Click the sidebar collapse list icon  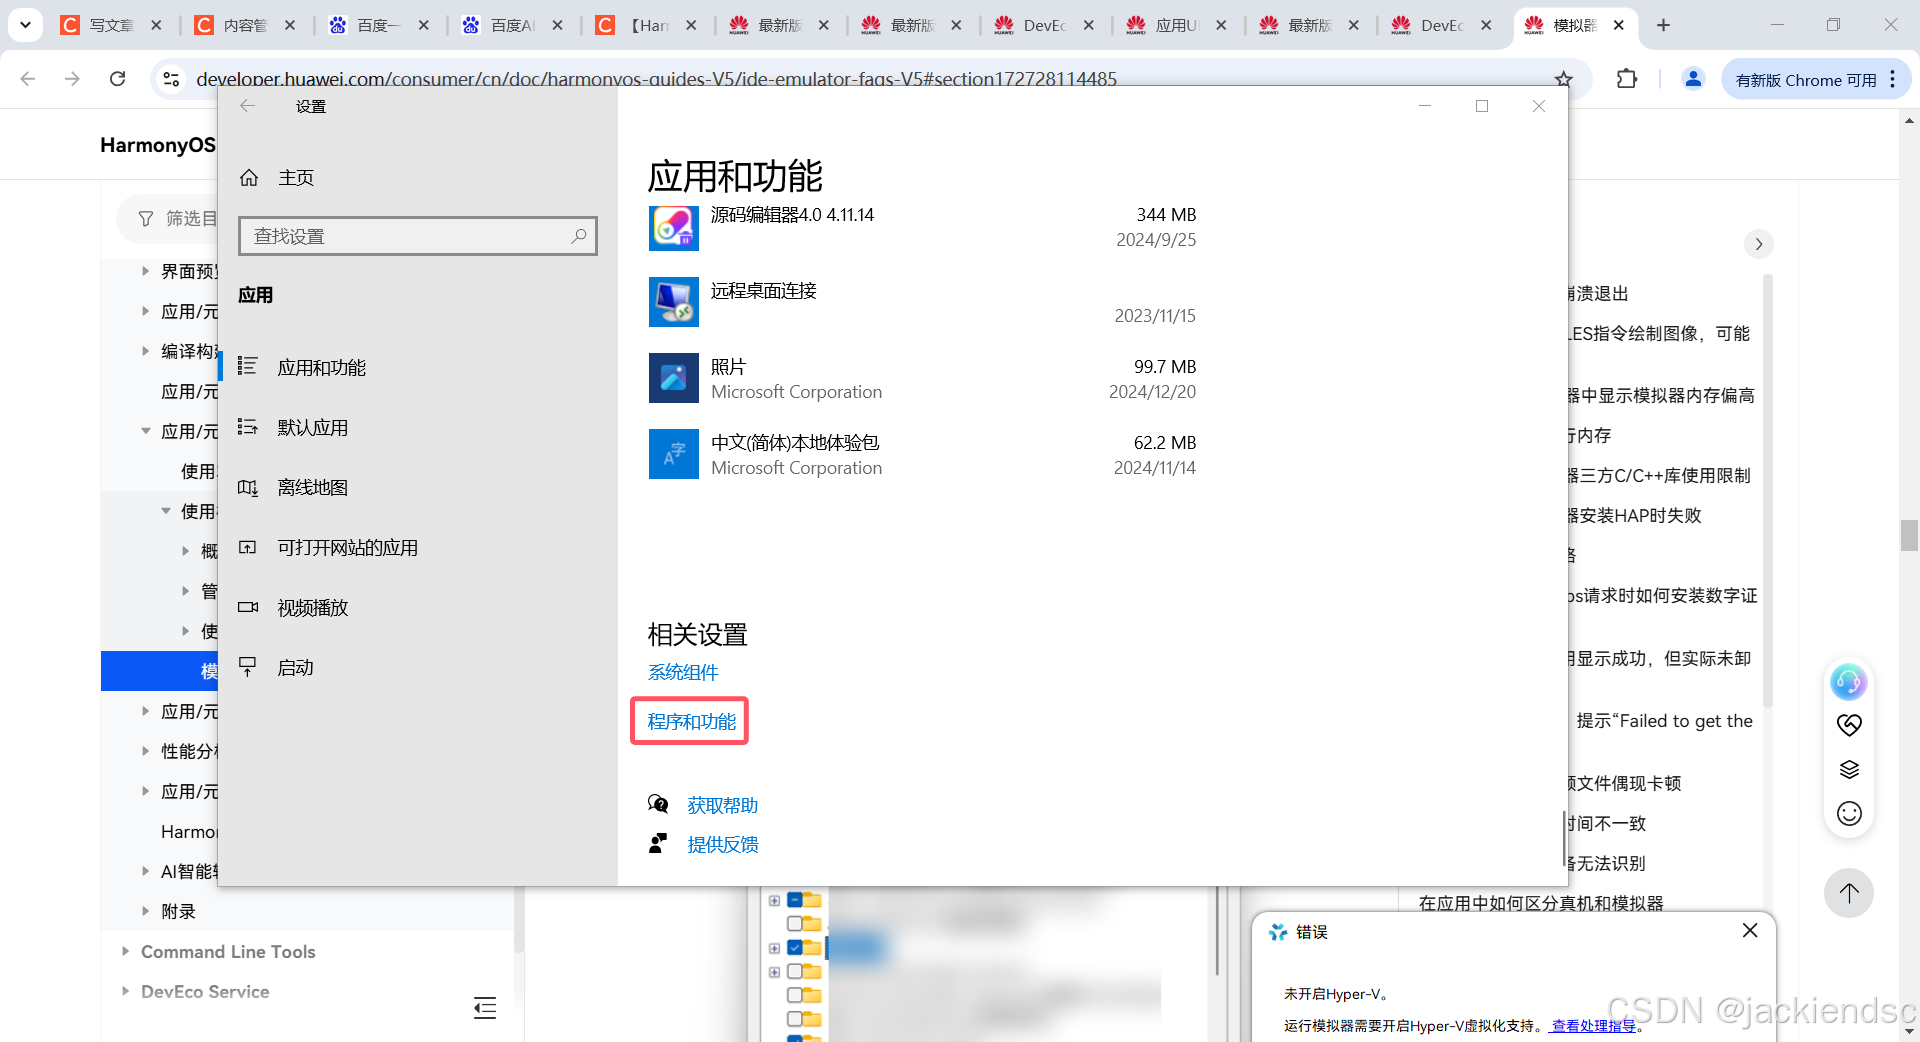(485, 1008)
